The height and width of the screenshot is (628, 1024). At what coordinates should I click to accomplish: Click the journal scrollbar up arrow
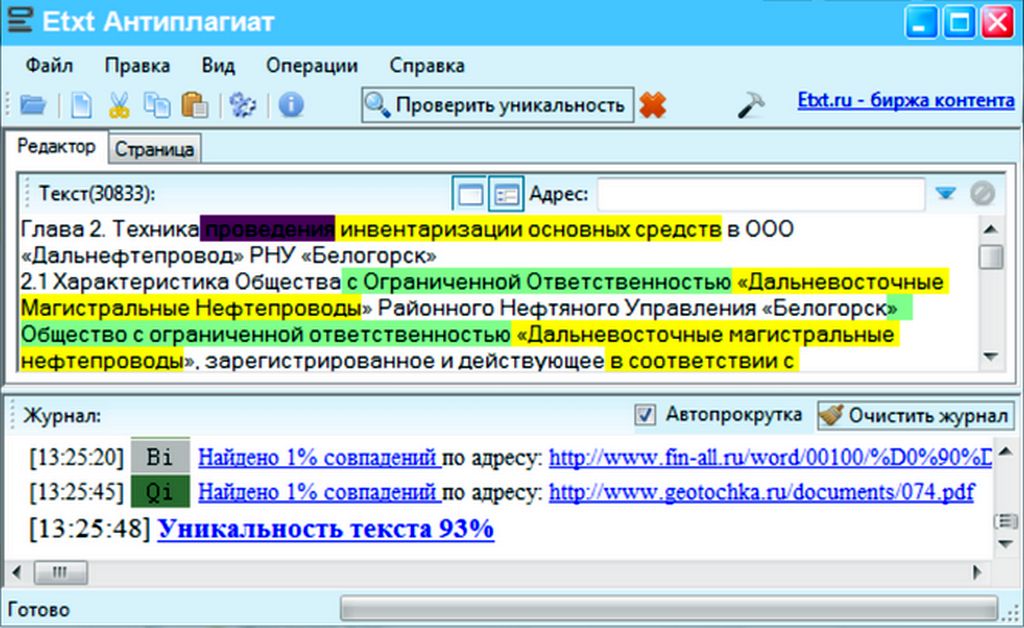1006,451
